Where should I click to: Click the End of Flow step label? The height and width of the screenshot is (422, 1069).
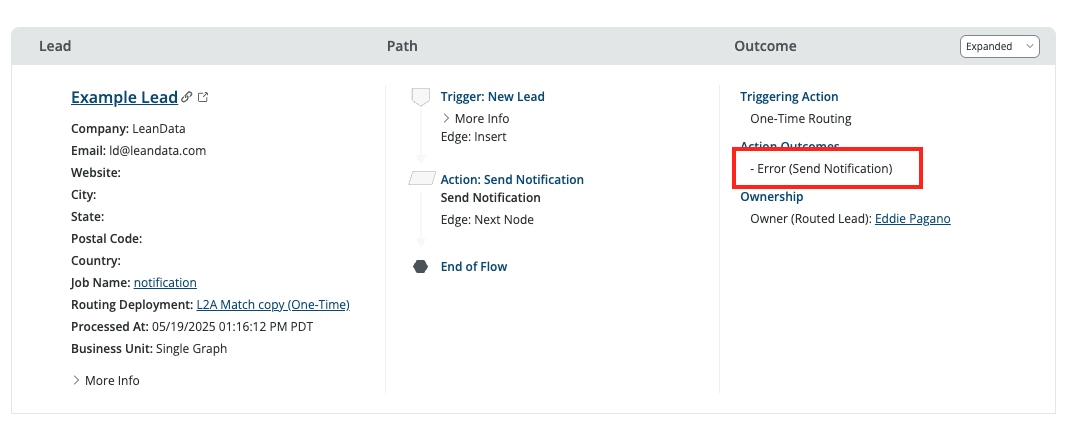pyautogui.click(x=474, y=267)
